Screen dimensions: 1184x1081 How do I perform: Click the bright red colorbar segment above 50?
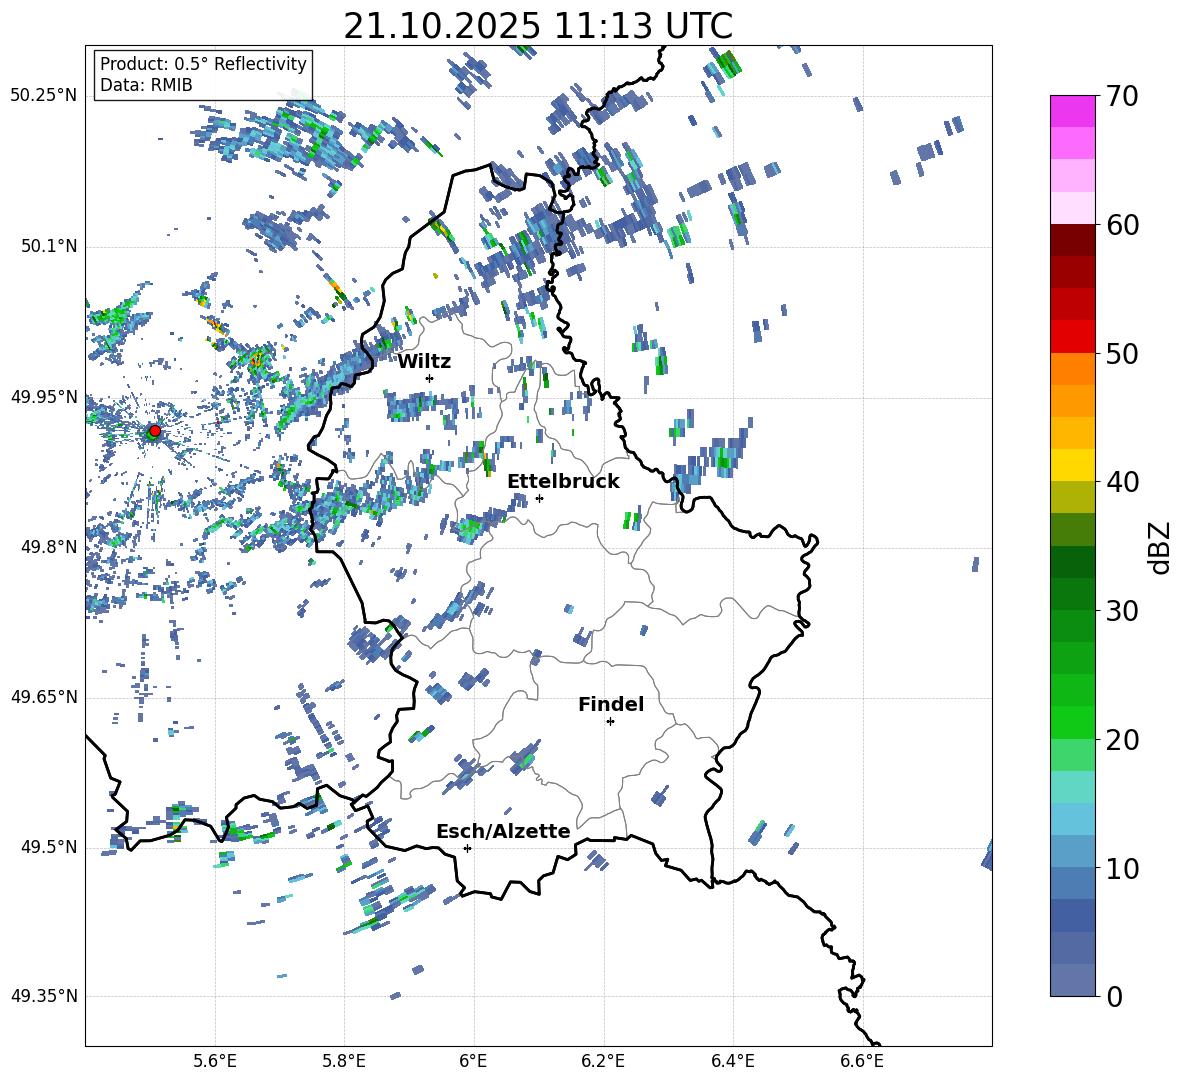[1072, 337]
